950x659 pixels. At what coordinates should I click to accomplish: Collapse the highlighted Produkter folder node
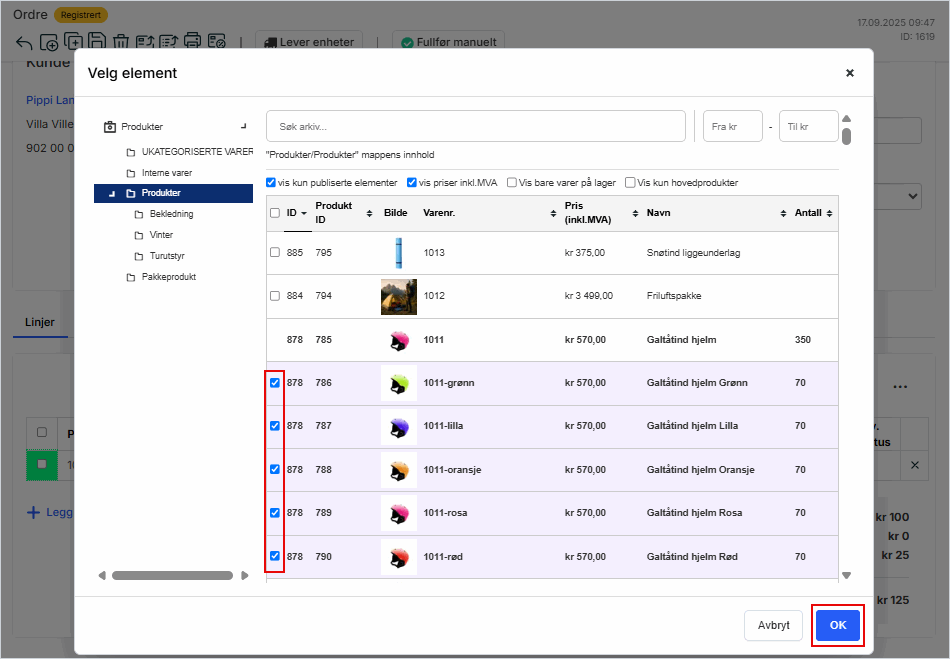click(x=112, y=194)
